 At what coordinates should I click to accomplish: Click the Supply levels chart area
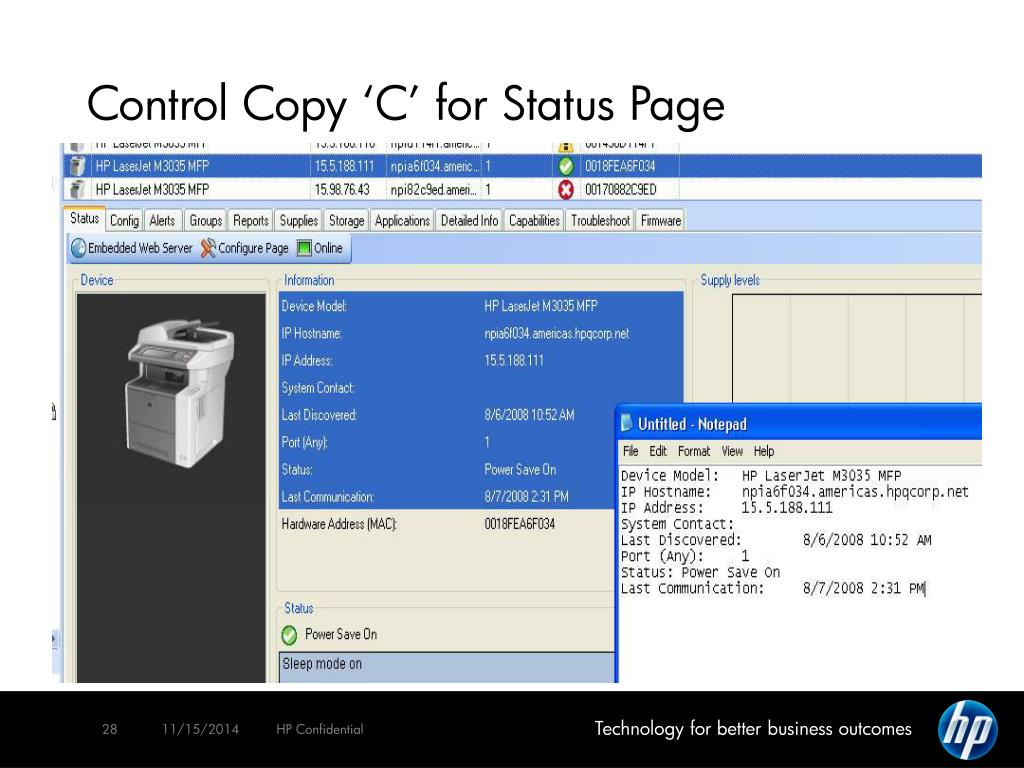coord(857,348)
